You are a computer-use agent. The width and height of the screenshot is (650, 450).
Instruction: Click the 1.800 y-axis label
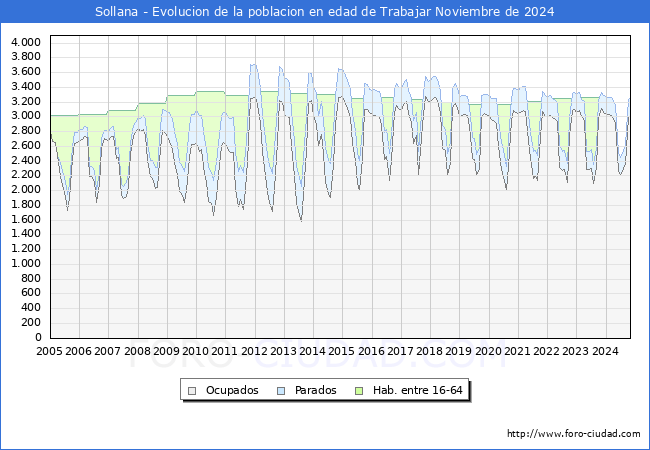coord(26,204)
